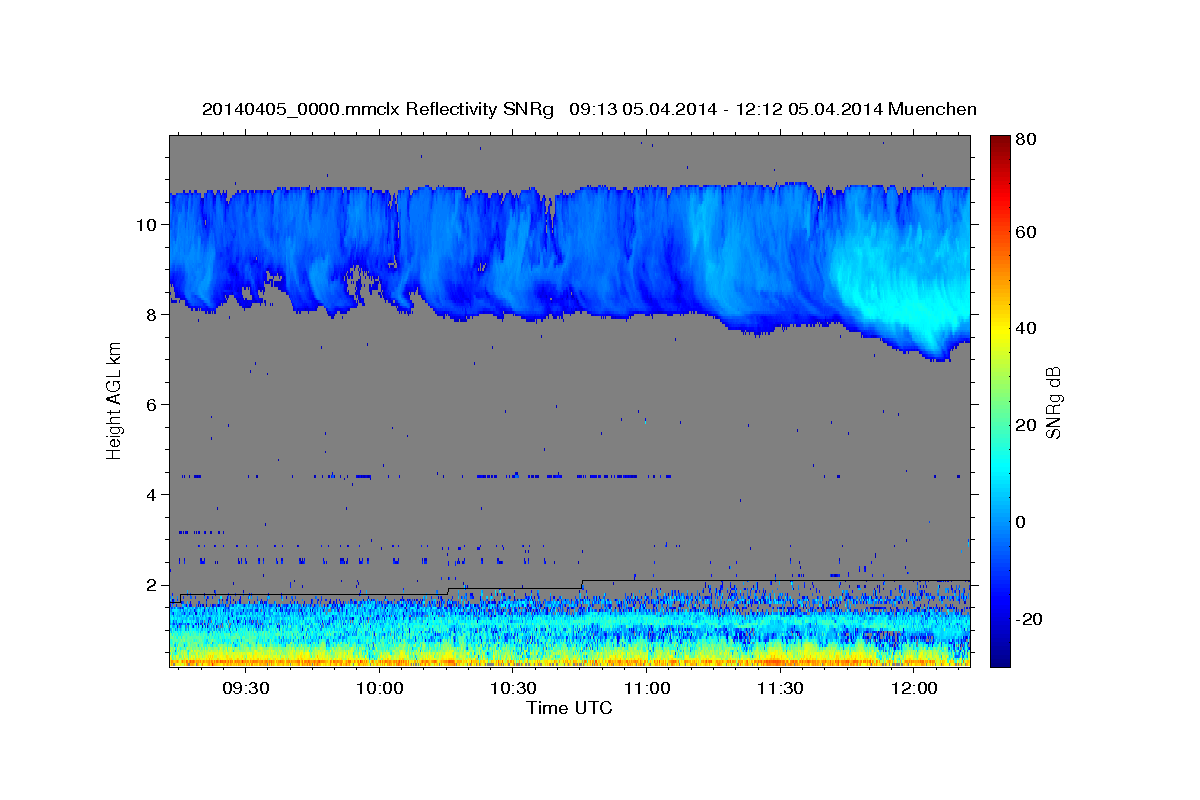Click the '10:00' time axis label
This screenshot has width=1200, height=800.
[x=380, y=689]
